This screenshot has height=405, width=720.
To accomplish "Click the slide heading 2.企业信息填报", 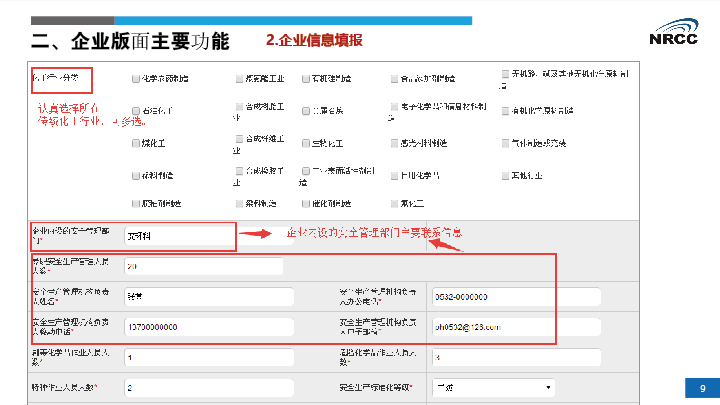I will tap(314, 41).
